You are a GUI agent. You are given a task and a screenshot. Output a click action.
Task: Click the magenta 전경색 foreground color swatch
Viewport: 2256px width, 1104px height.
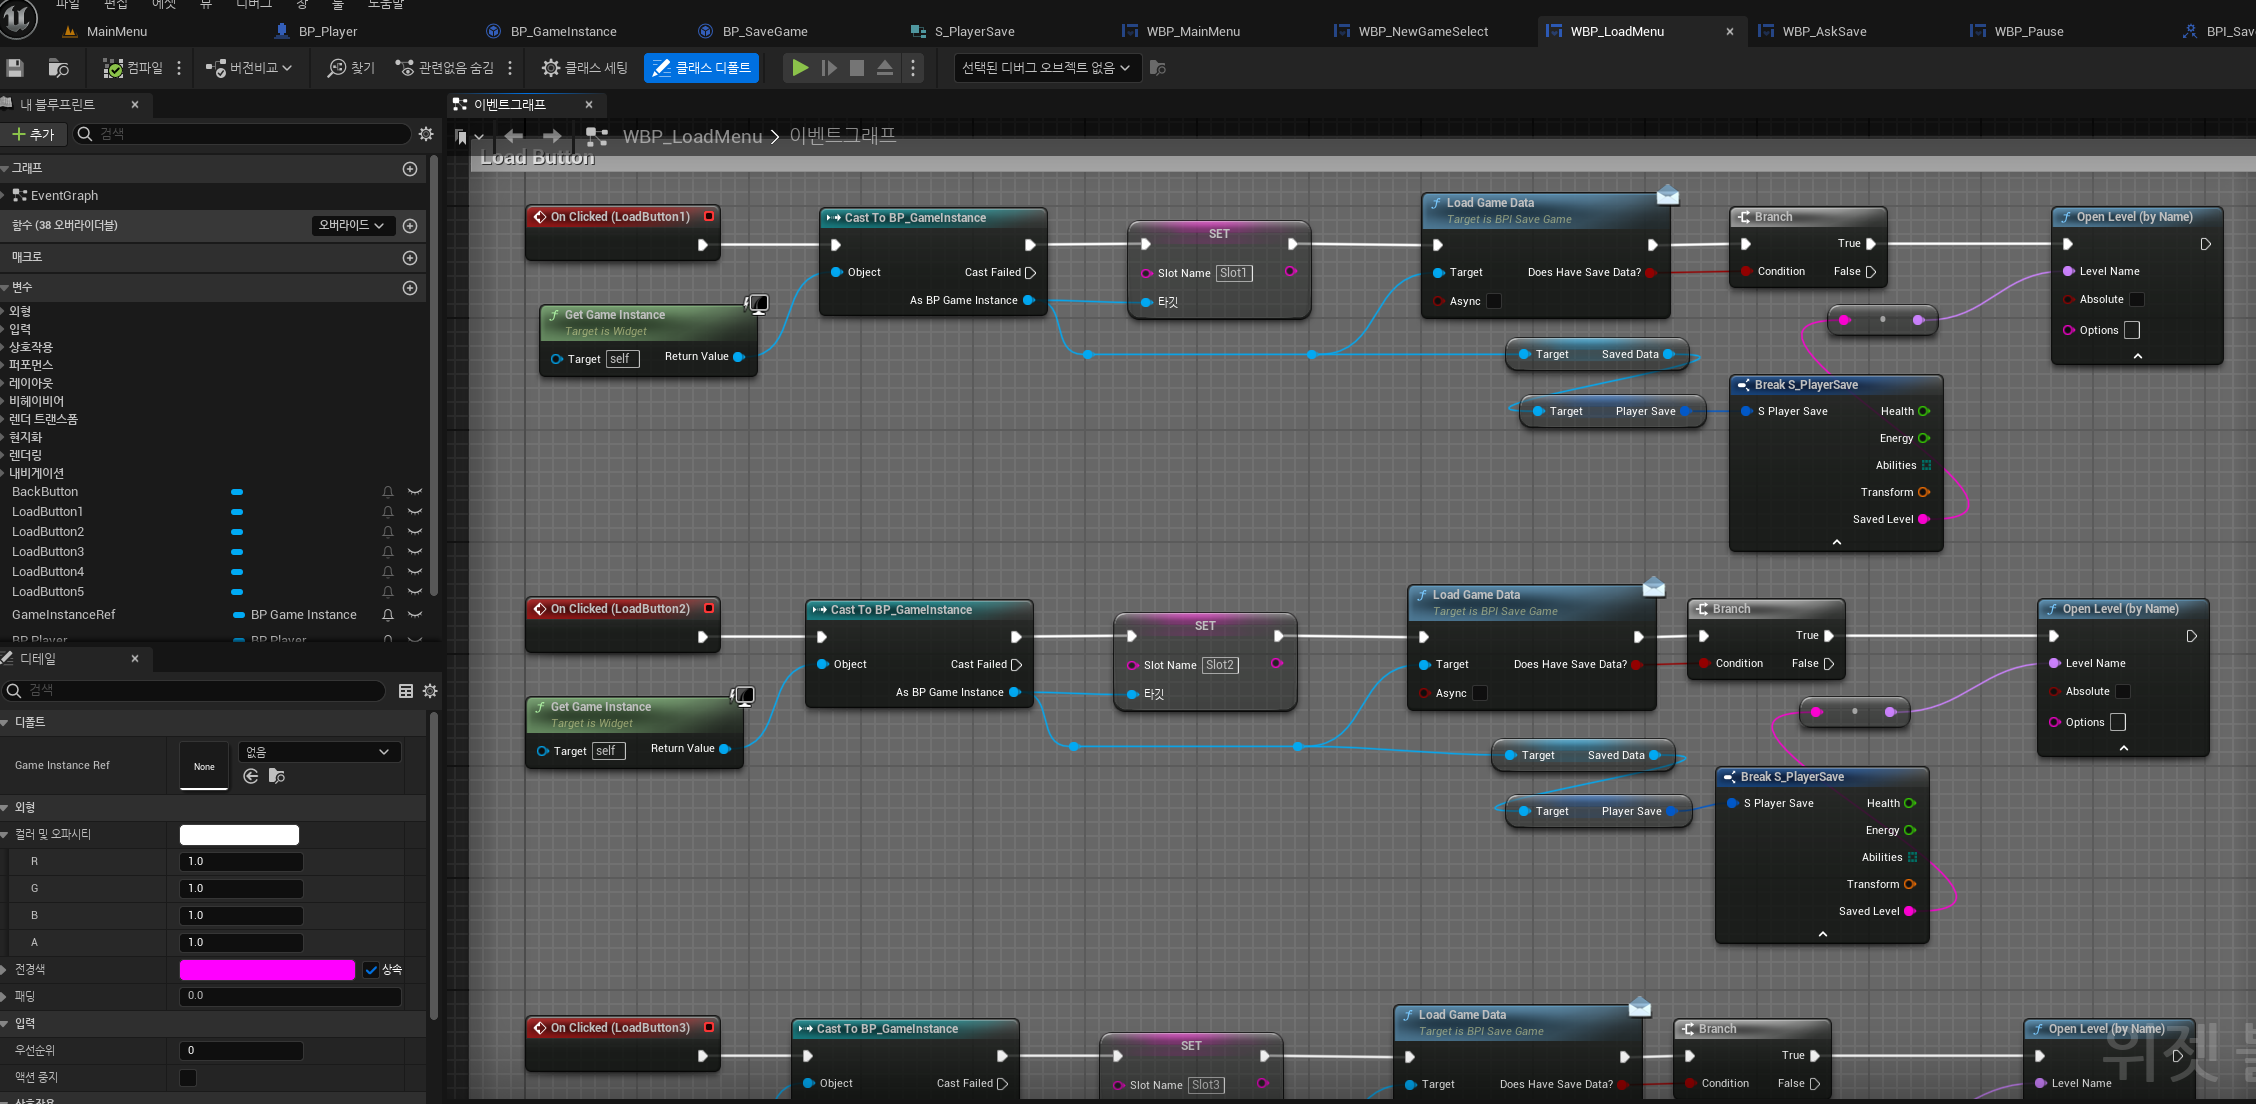click(x=267, y=970)
